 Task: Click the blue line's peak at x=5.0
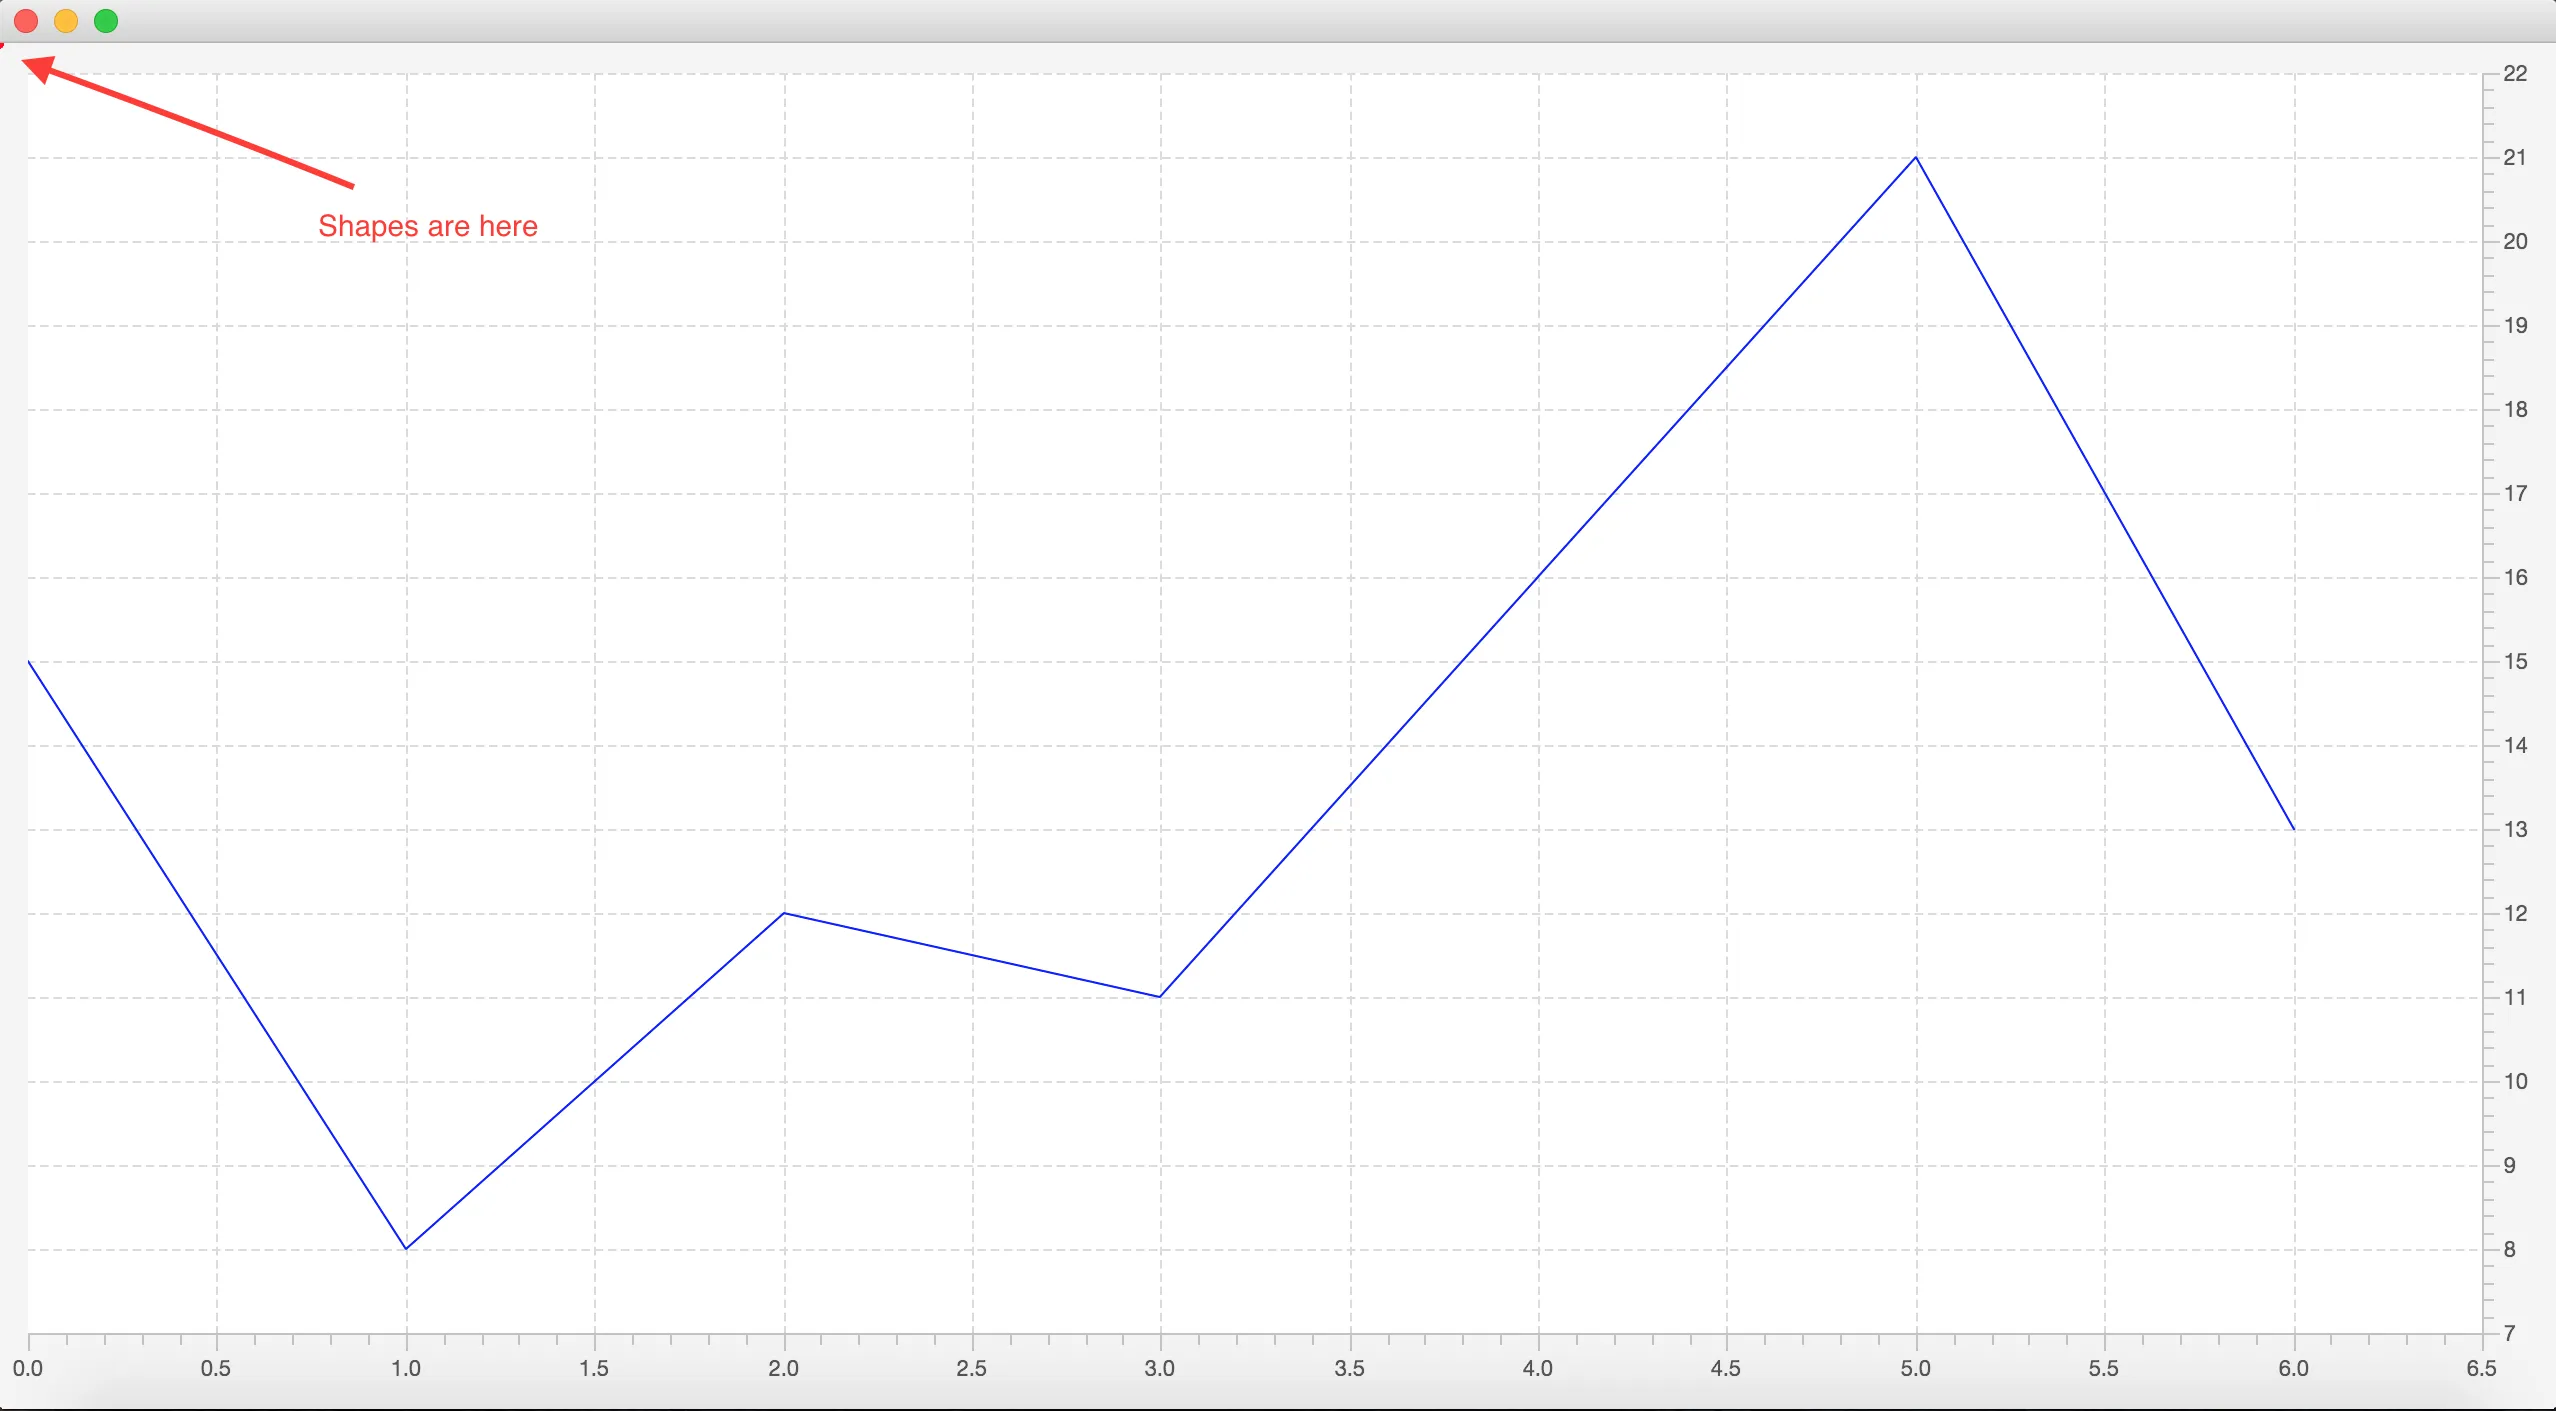[1916, 158]
